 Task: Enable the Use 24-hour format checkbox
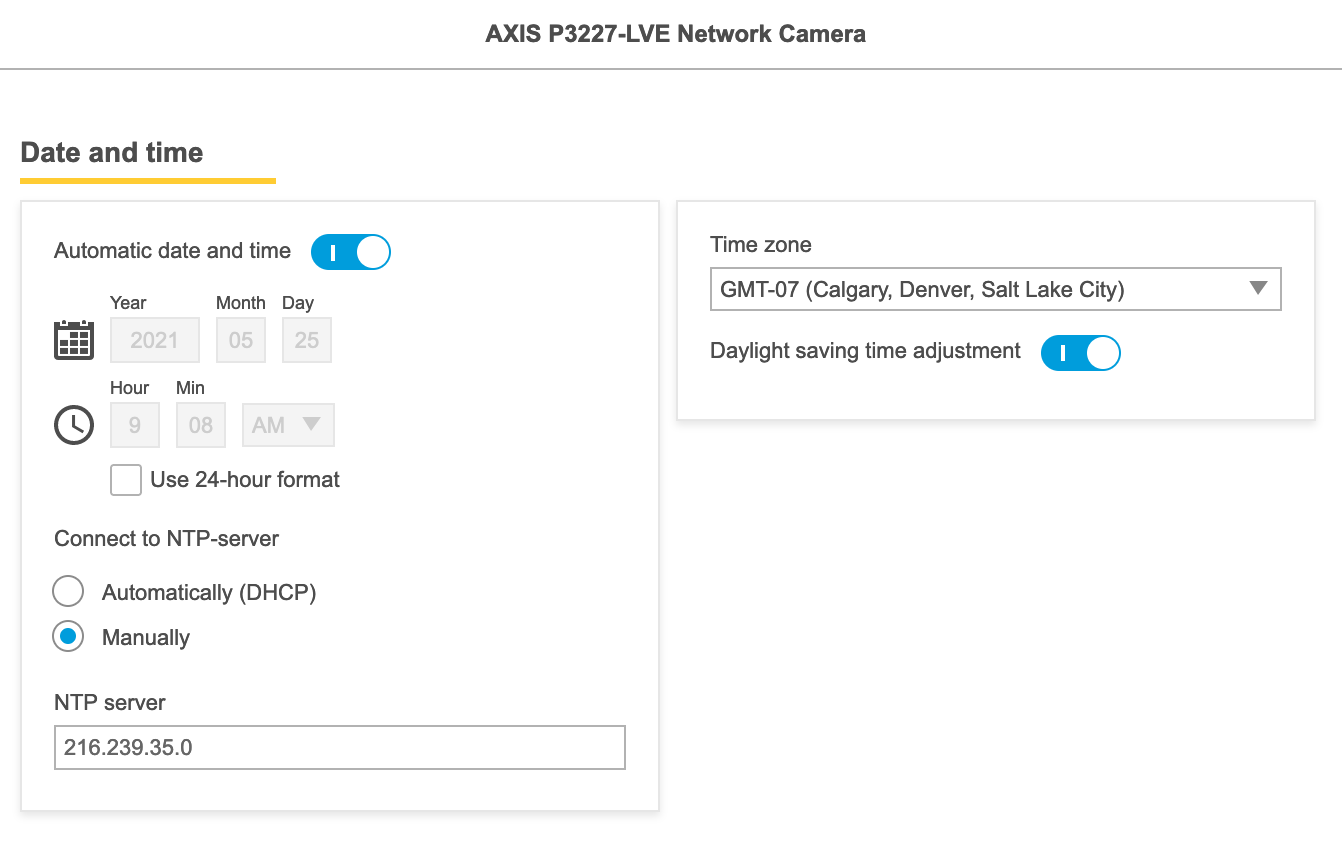coord(126,480)
